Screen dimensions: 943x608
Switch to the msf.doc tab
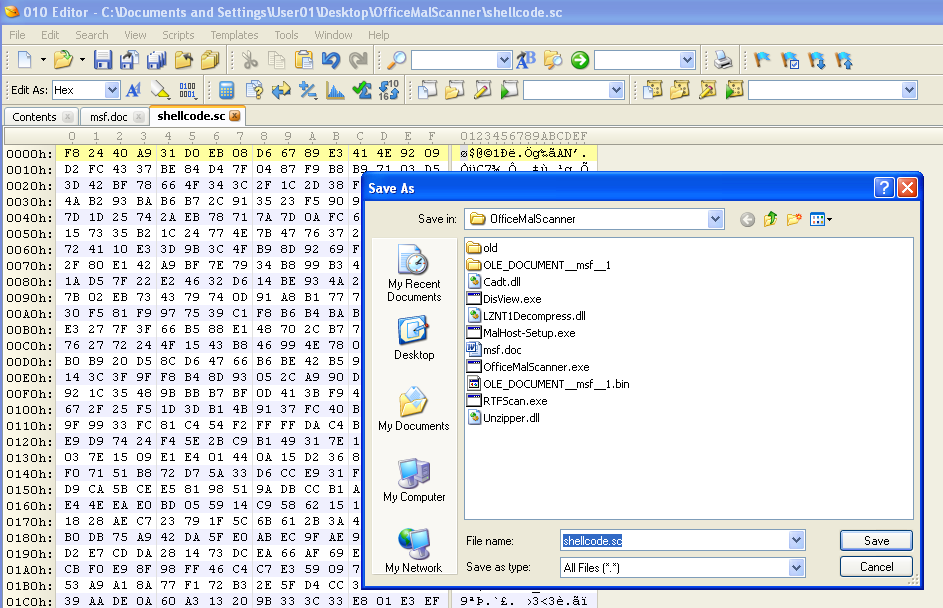click(109, 117)
